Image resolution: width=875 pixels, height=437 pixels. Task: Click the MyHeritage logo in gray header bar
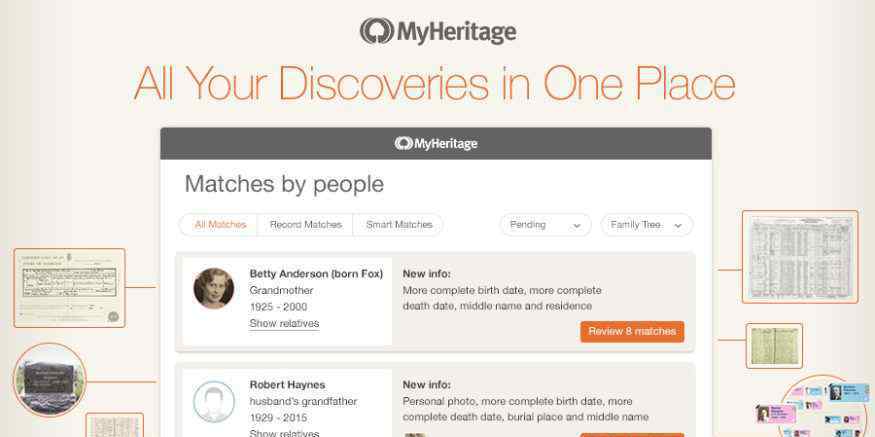(436, 143)
